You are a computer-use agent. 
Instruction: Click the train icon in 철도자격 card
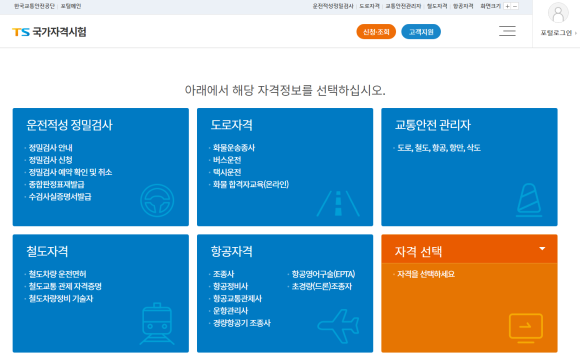[157, 324]
